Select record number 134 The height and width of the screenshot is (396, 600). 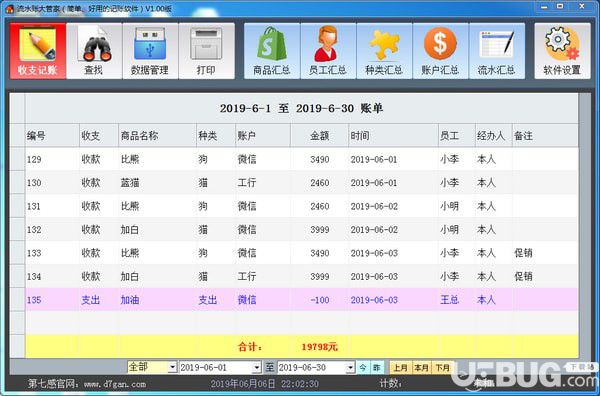point(34,276)
